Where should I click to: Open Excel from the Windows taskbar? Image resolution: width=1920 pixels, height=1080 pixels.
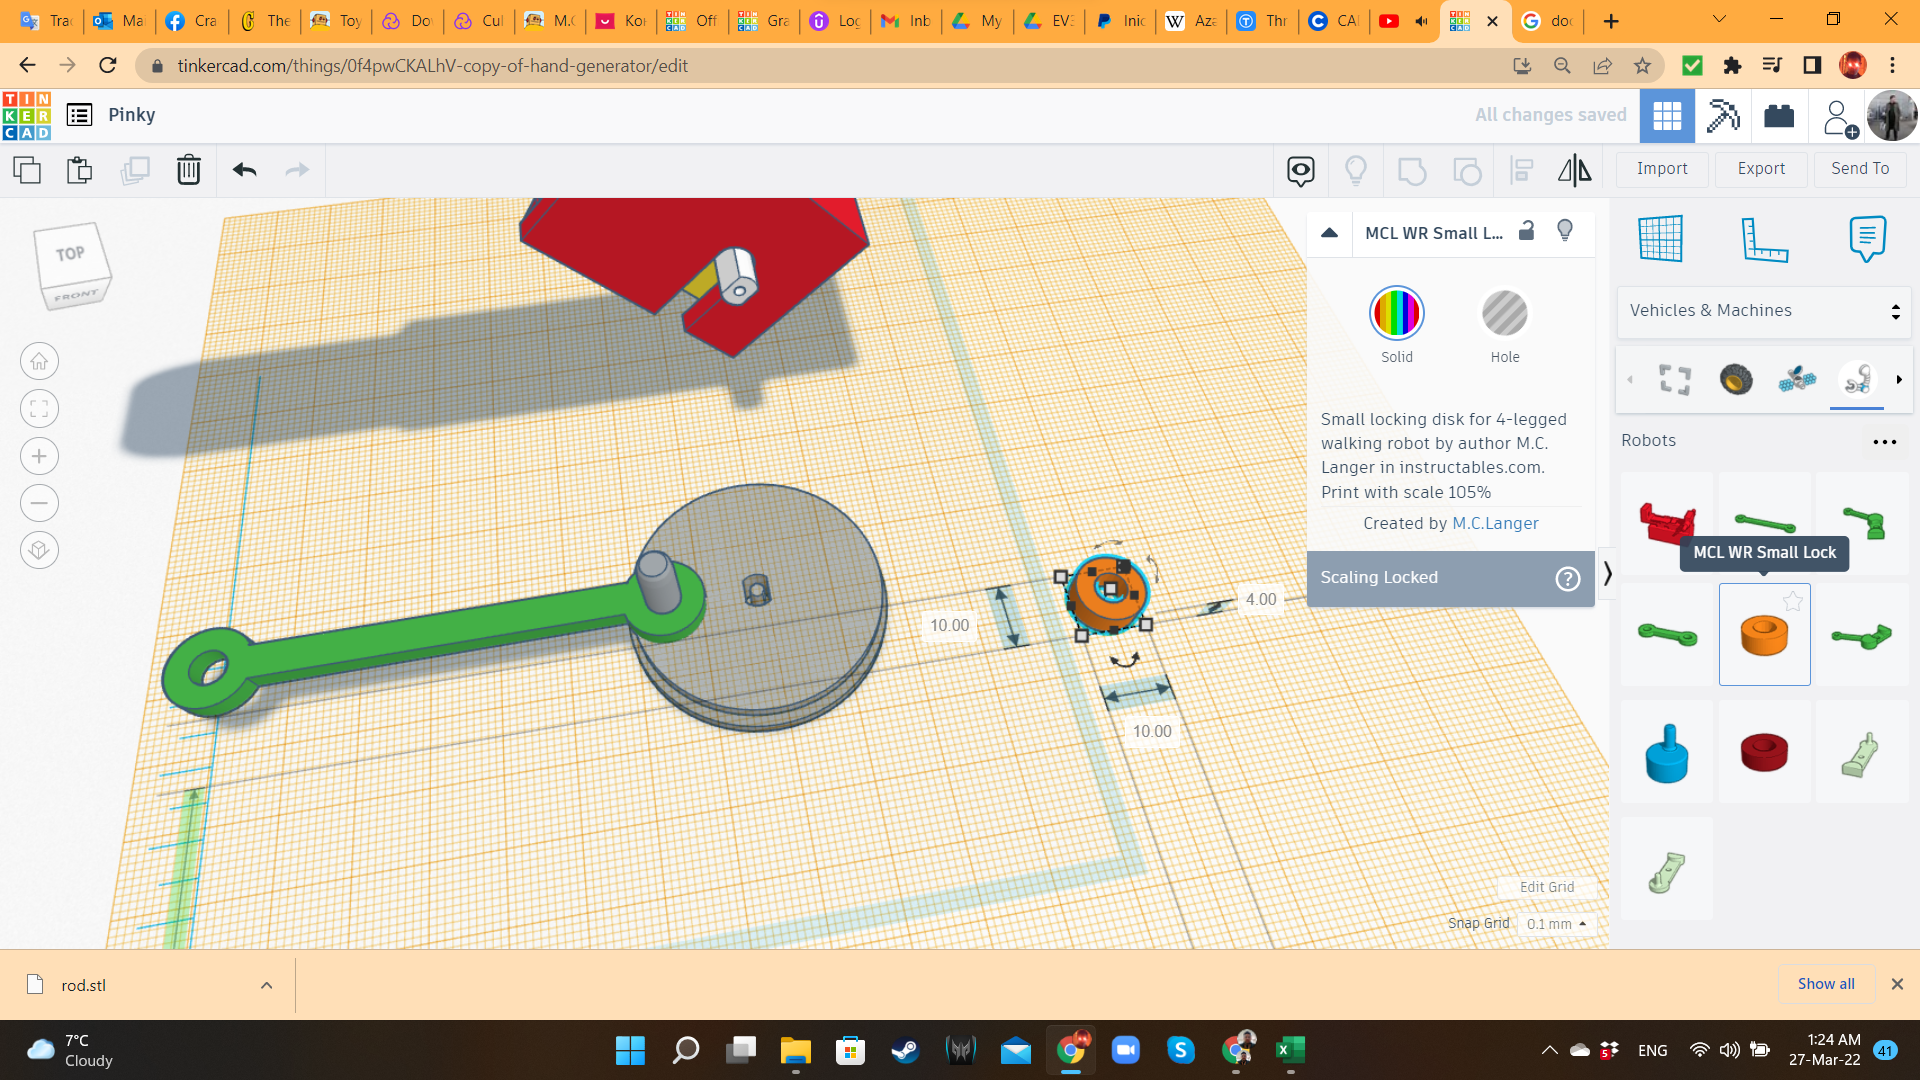1290,1050
